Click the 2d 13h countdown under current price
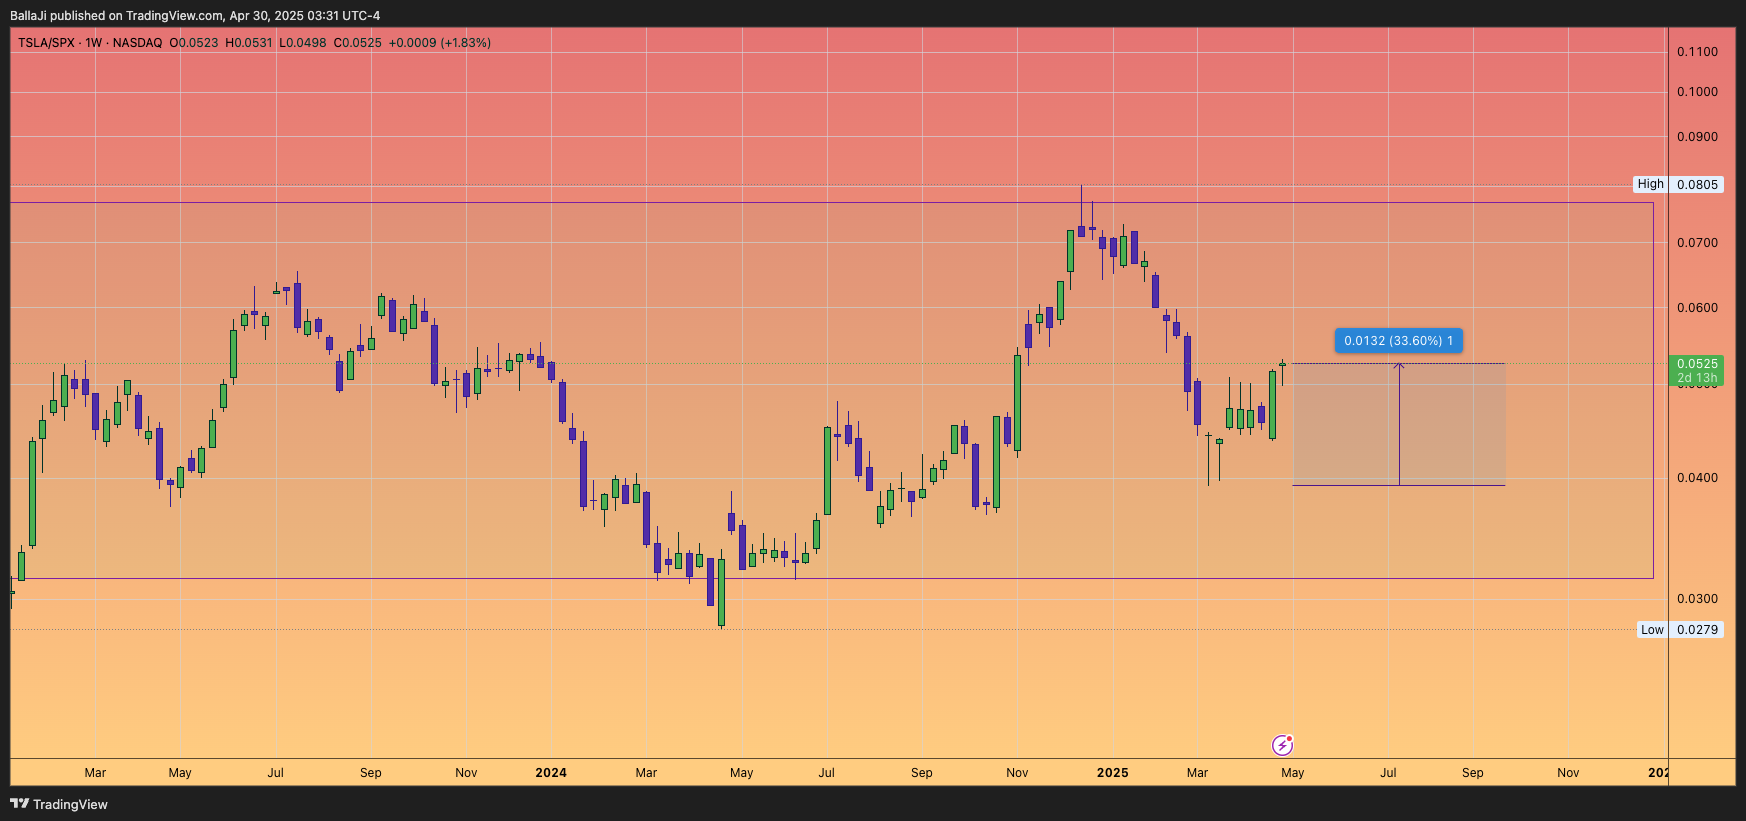Image resolution: width=1746 pixels, height=821 pixels. pyautogui.click(x=1697, y=378)
